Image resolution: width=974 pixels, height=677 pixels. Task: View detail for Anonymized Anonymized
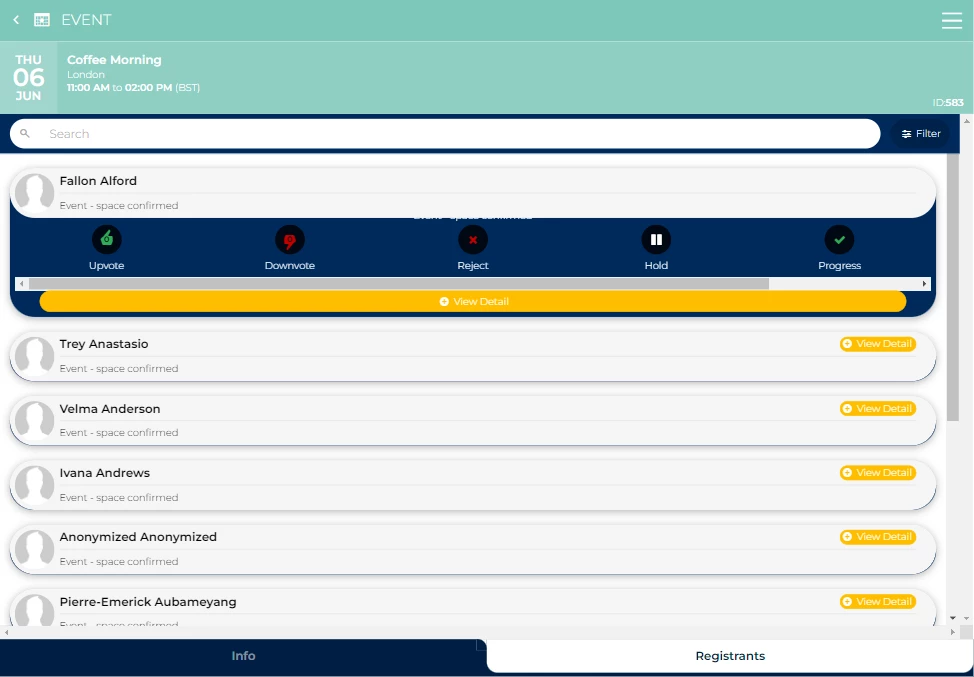(878, 536)
